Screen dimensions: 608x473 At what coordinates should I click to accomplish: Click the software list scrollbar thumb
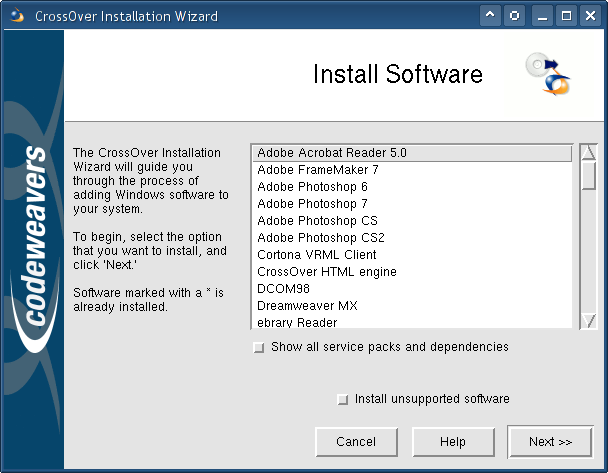coord(589,176)
